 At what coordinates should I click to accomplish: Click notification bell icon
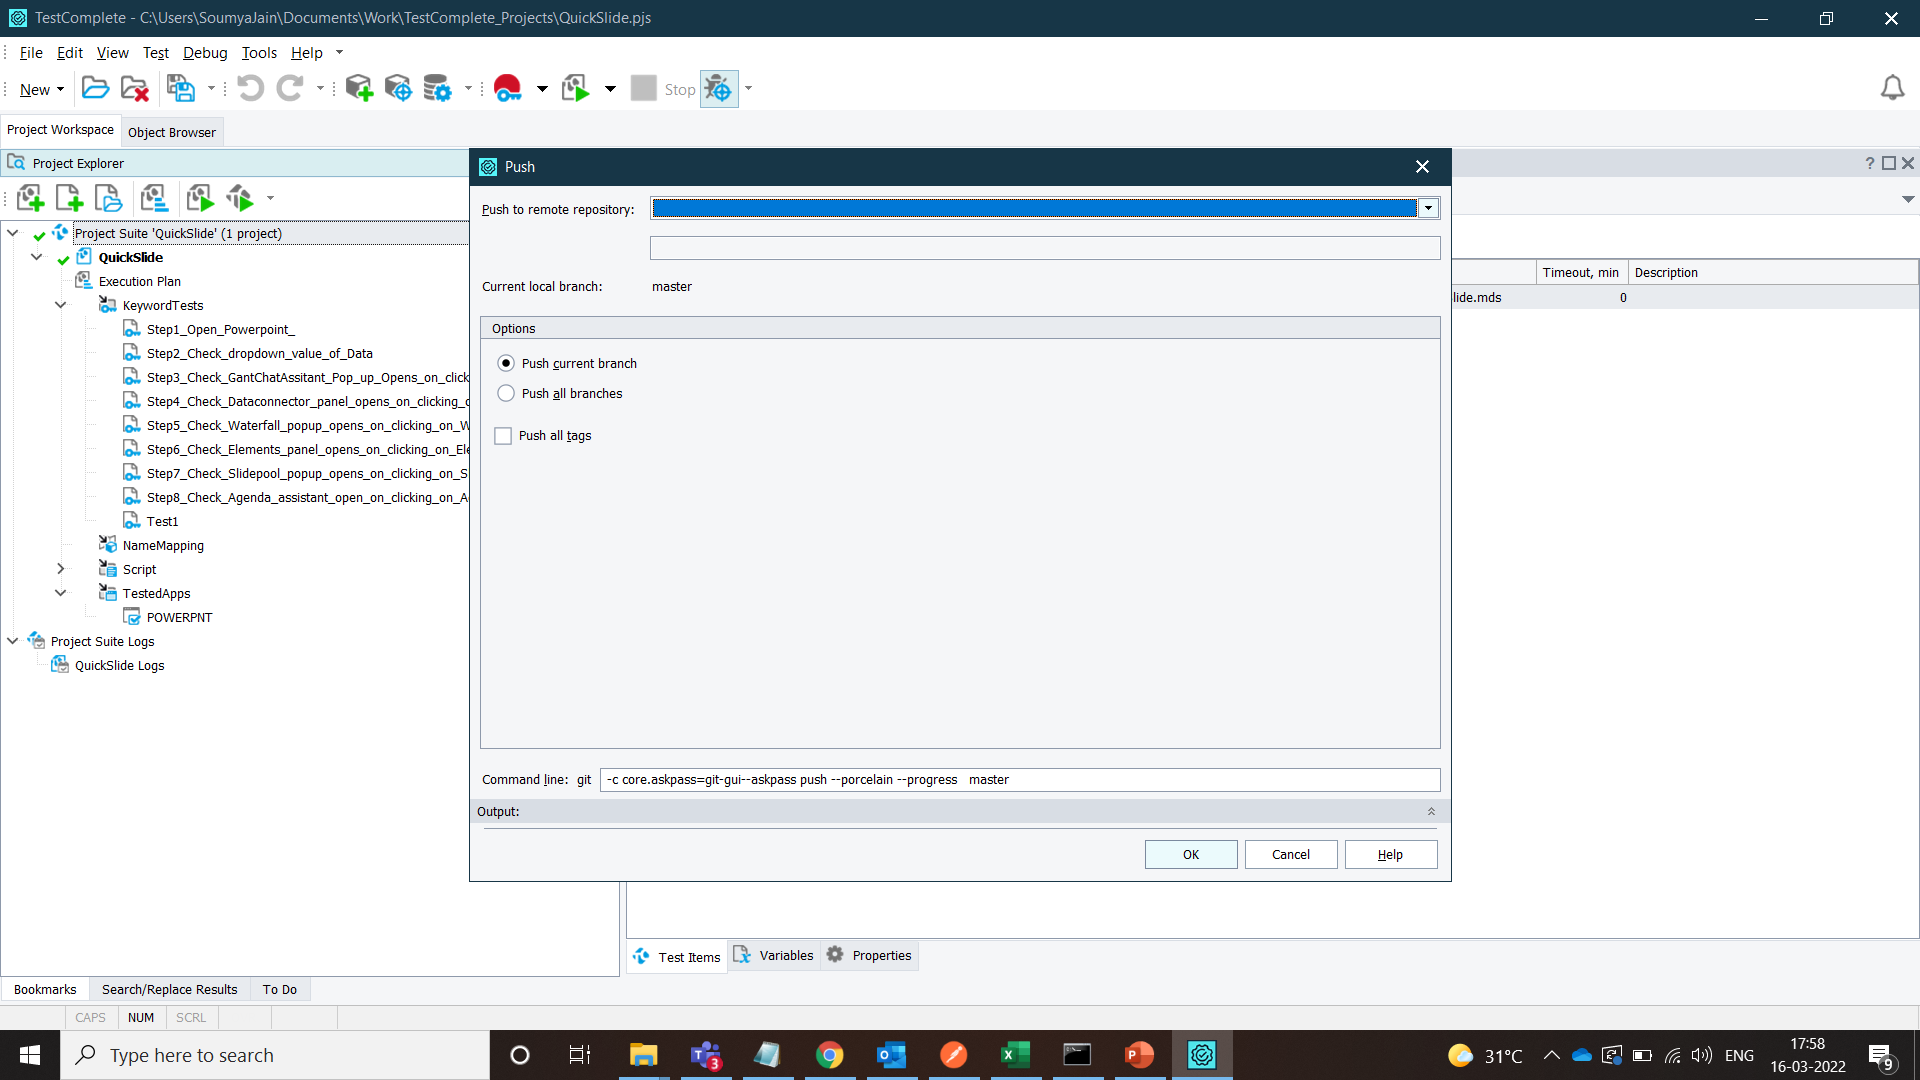tap(1892, 89)
